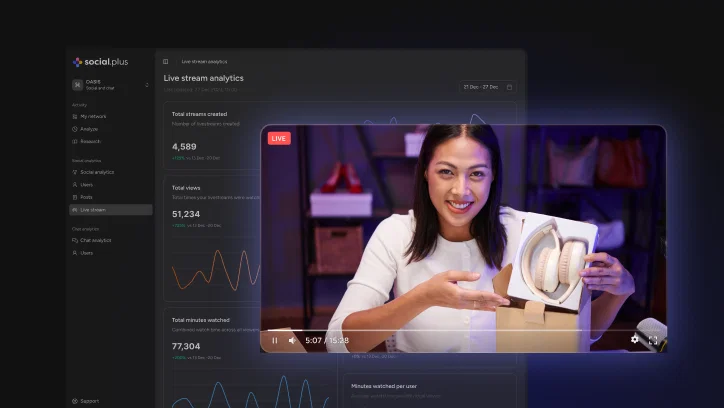The width and height of the screenshot is (724, 408).
Task: Click the red LIVE badge on video
Action: click(279, 138)
